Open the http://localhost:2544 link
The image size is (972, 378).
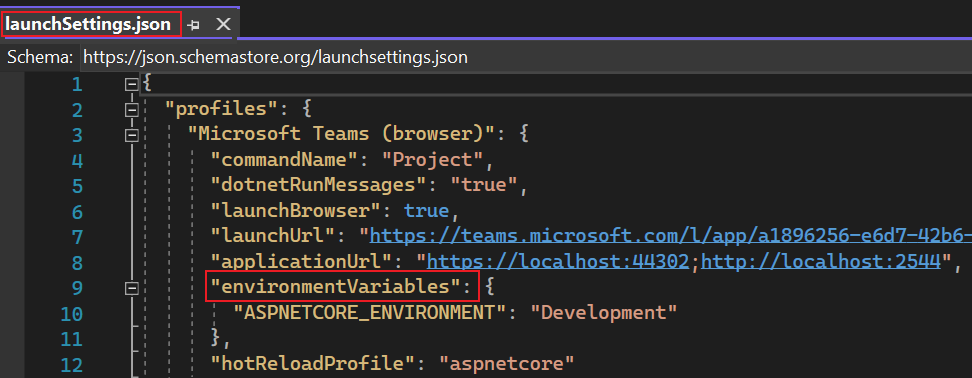tap(821, 262)
